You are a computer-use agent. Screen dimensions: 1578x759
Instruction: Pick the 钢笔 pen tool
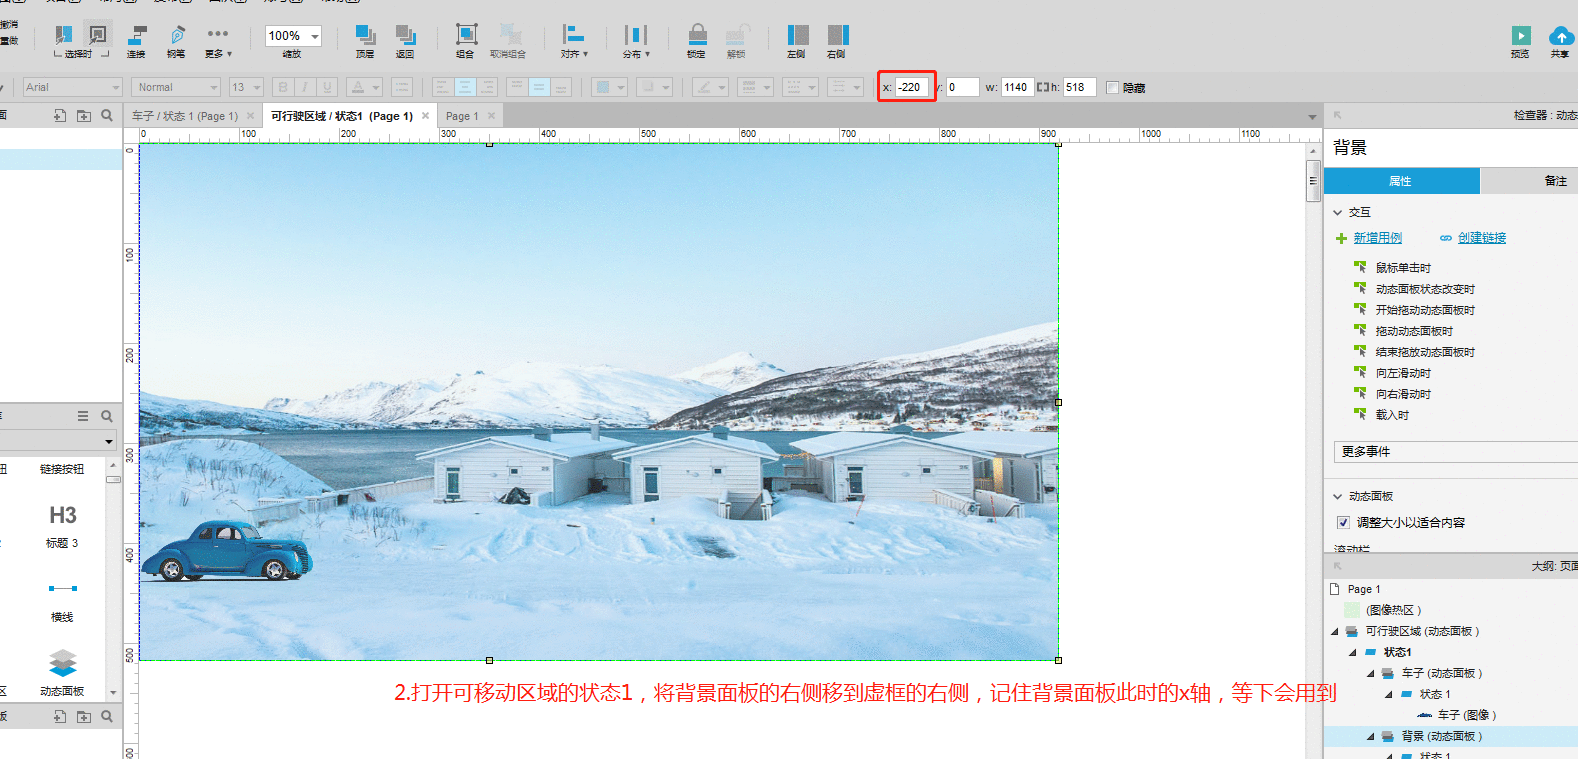pyautogui.click(x=177, y=41)
